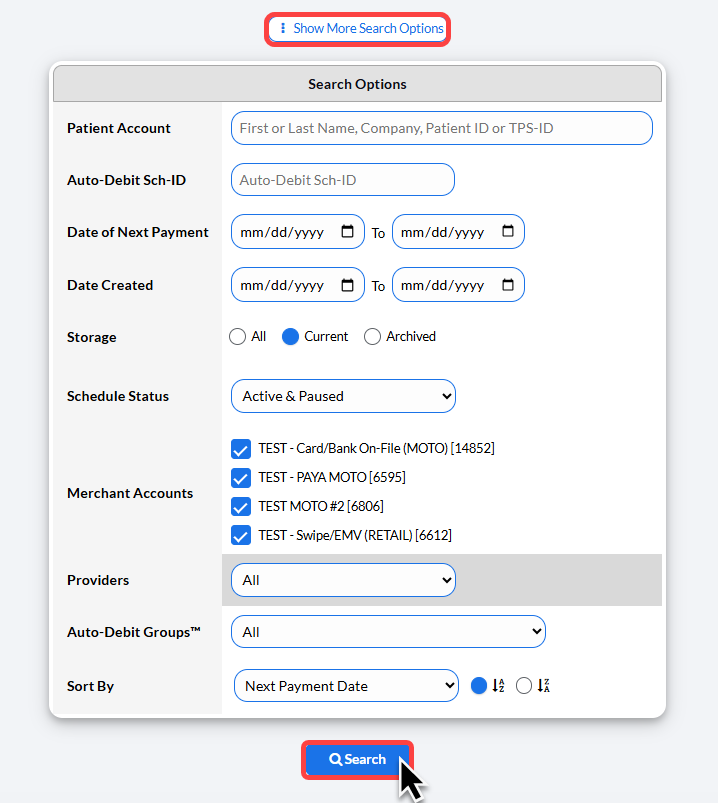The height and width of the screenshot is (803, 718).
Task: Open calendar for Date of Next Payment end
Action: [x=508, y=231]
